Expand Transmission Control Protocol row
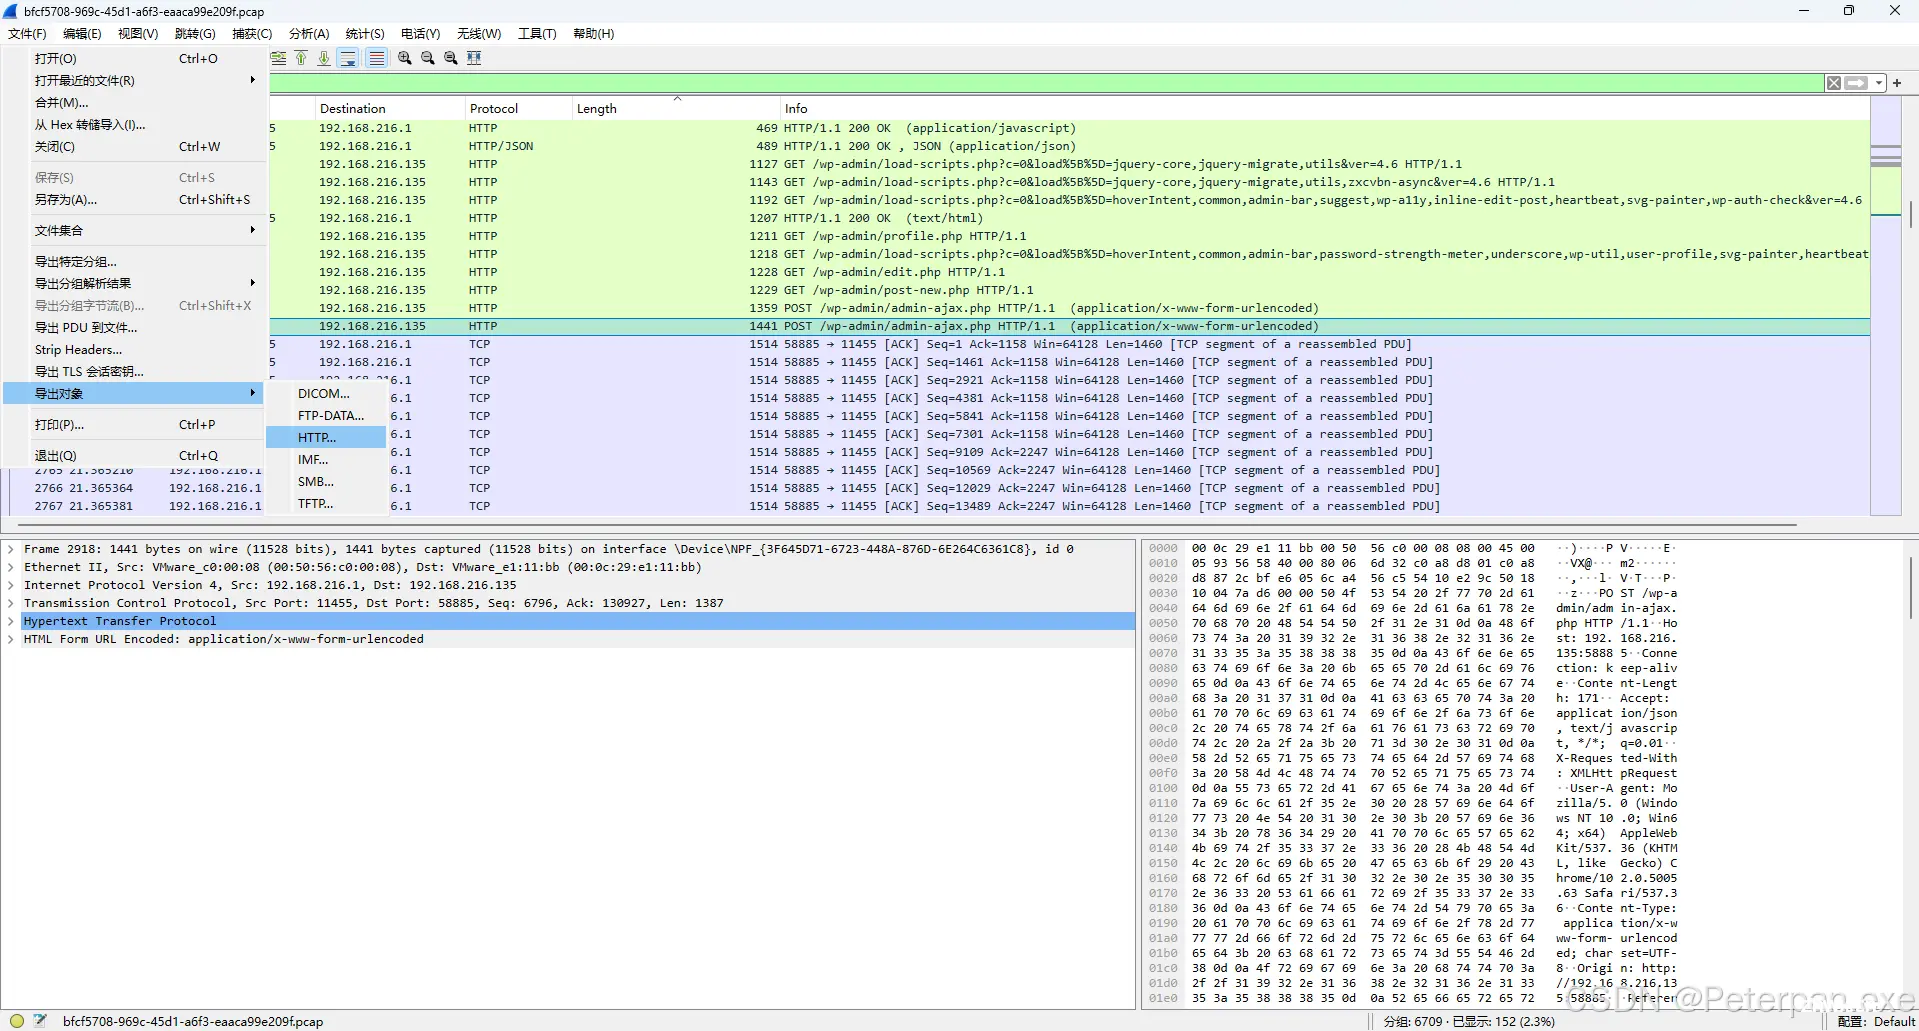Screen dimensions: 1919x1031 coord(11,603)
